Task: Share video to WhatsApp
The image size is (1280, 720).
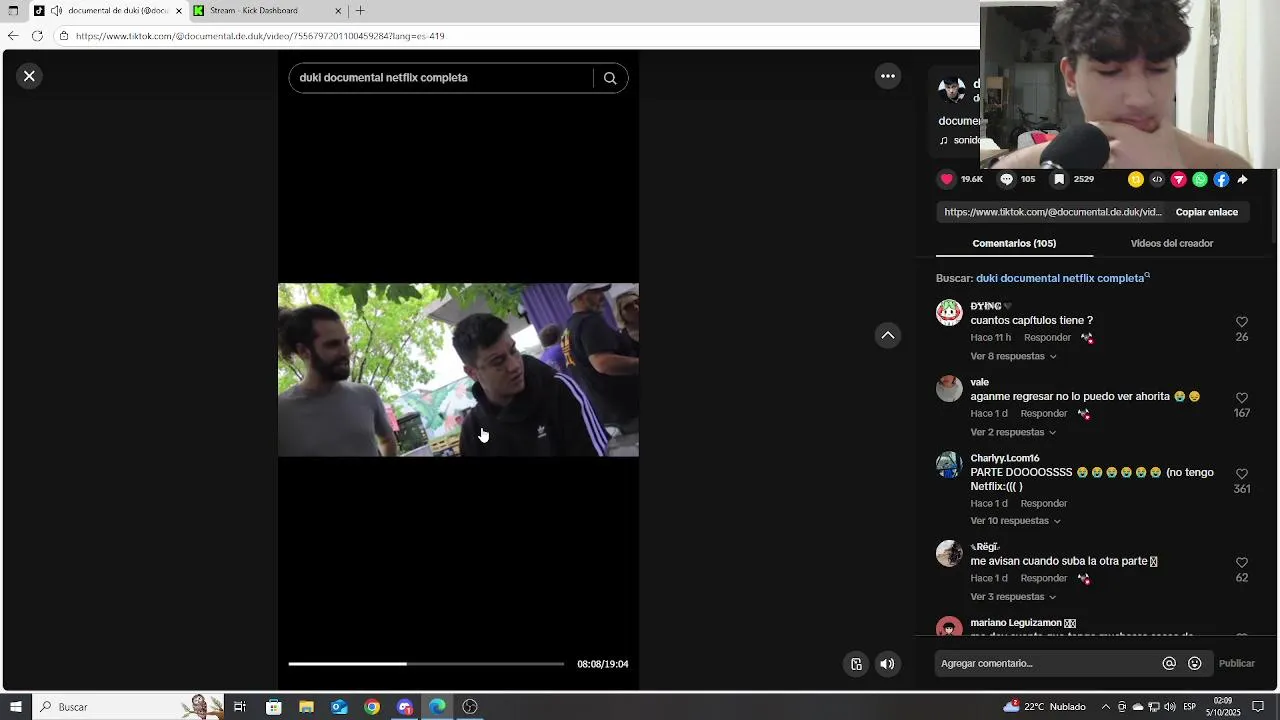Action: point(1200,180)
